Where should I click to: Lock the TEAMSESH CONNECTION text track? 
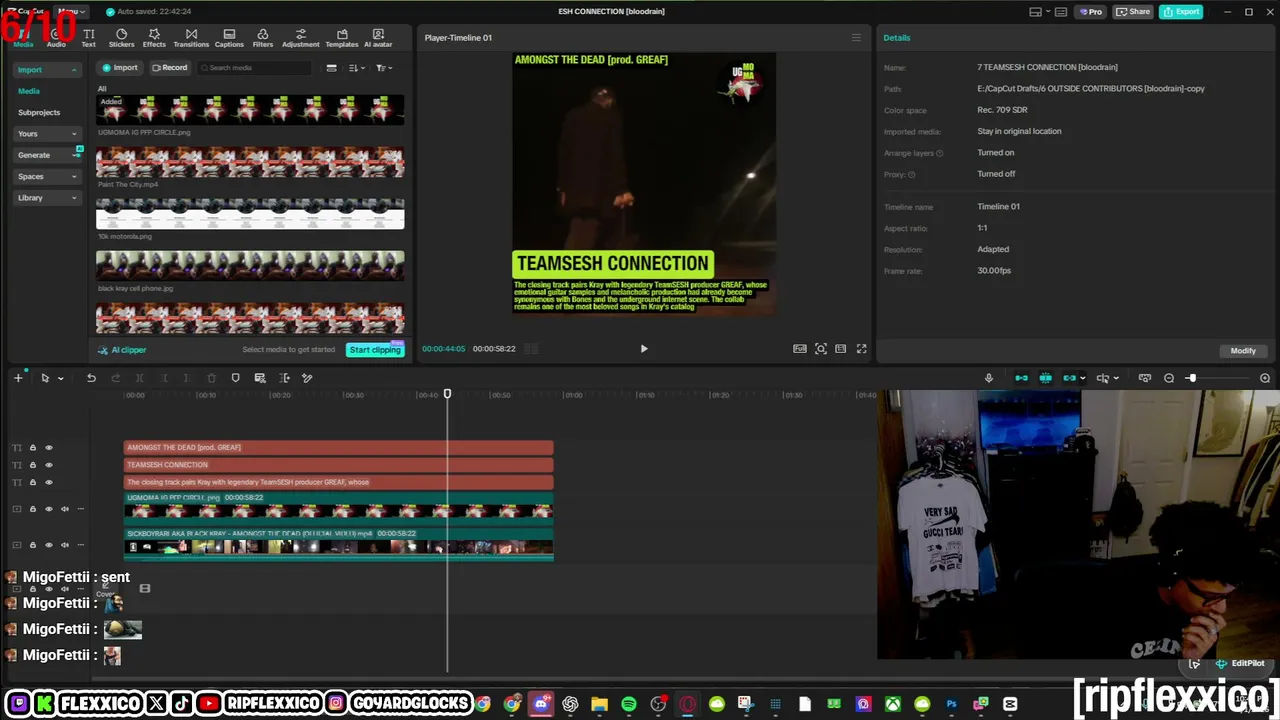point(32,465)
